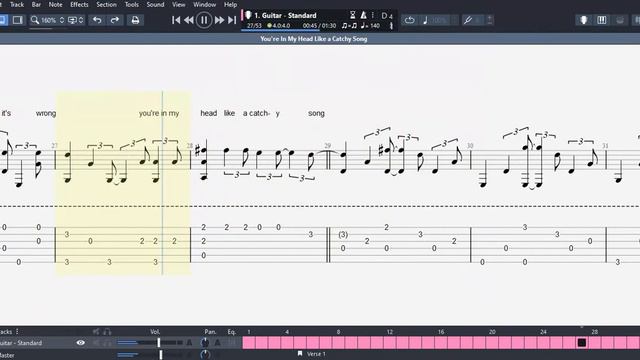
Task: Toggle loop playback
Action: (x=409, y=20)
